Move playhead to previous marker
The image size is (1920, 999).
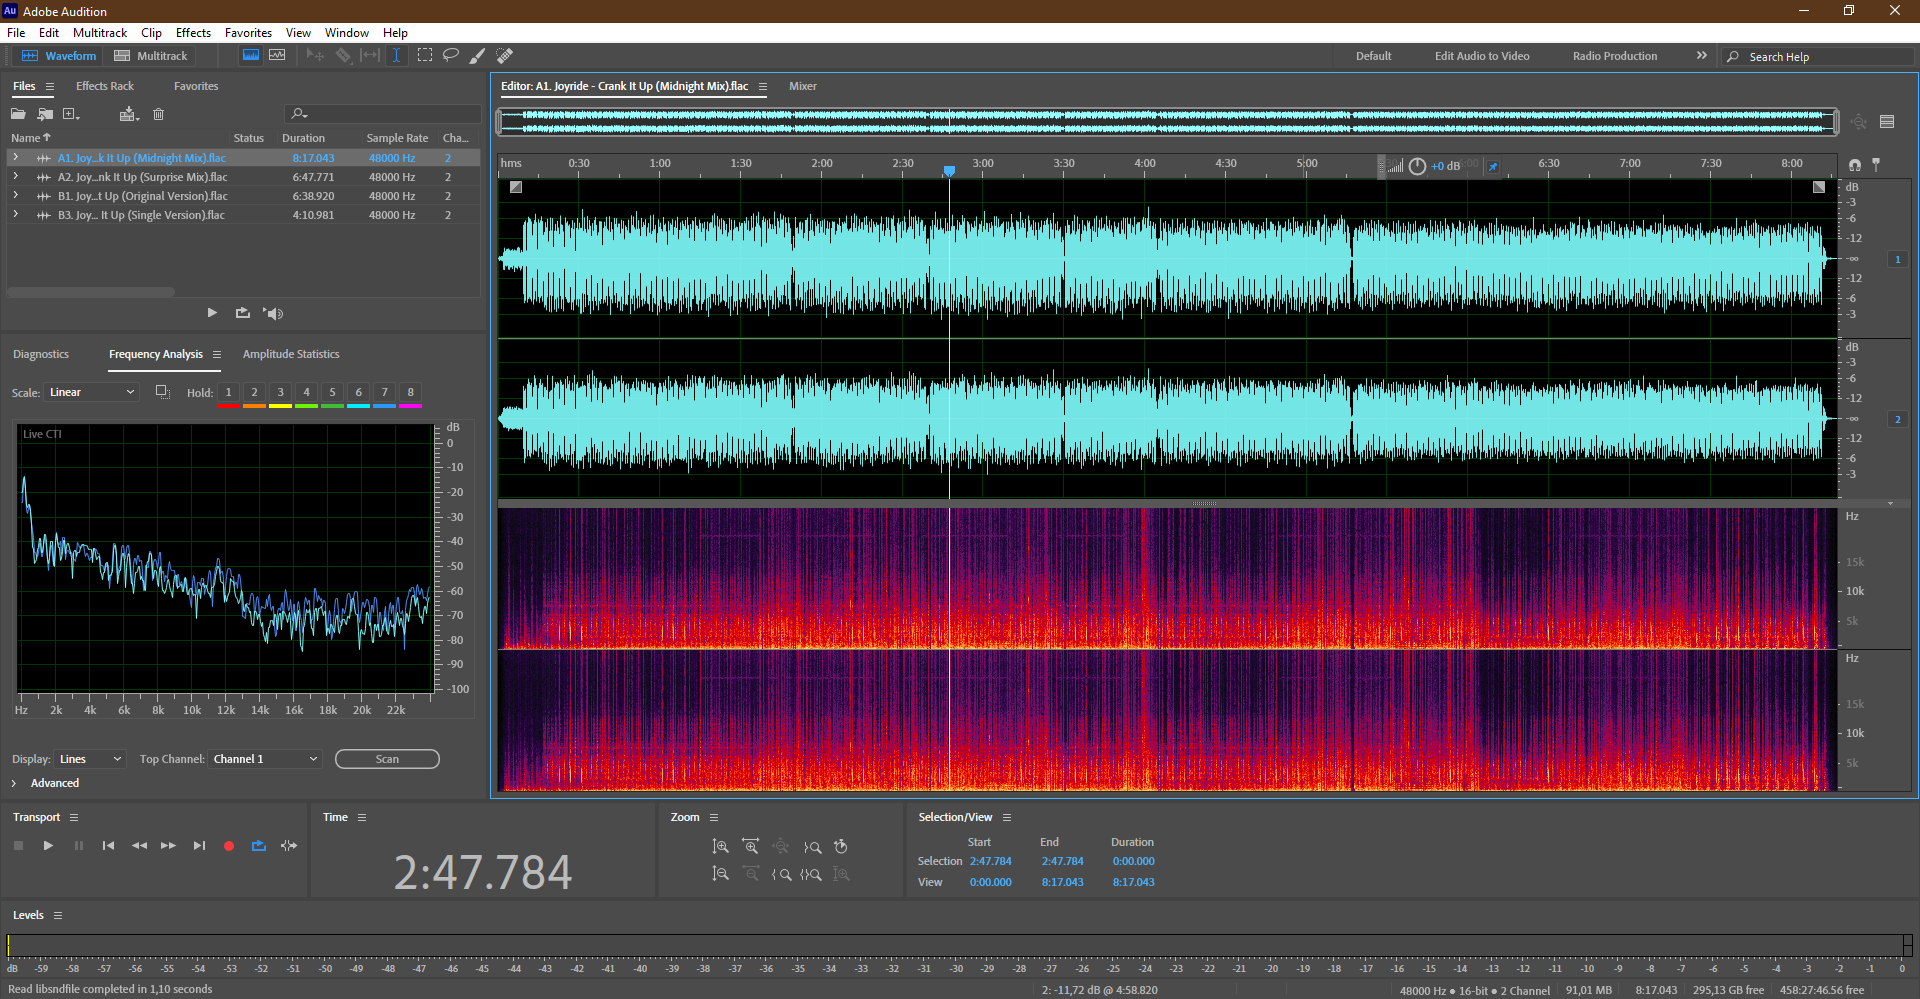click(x=108, y=846)
